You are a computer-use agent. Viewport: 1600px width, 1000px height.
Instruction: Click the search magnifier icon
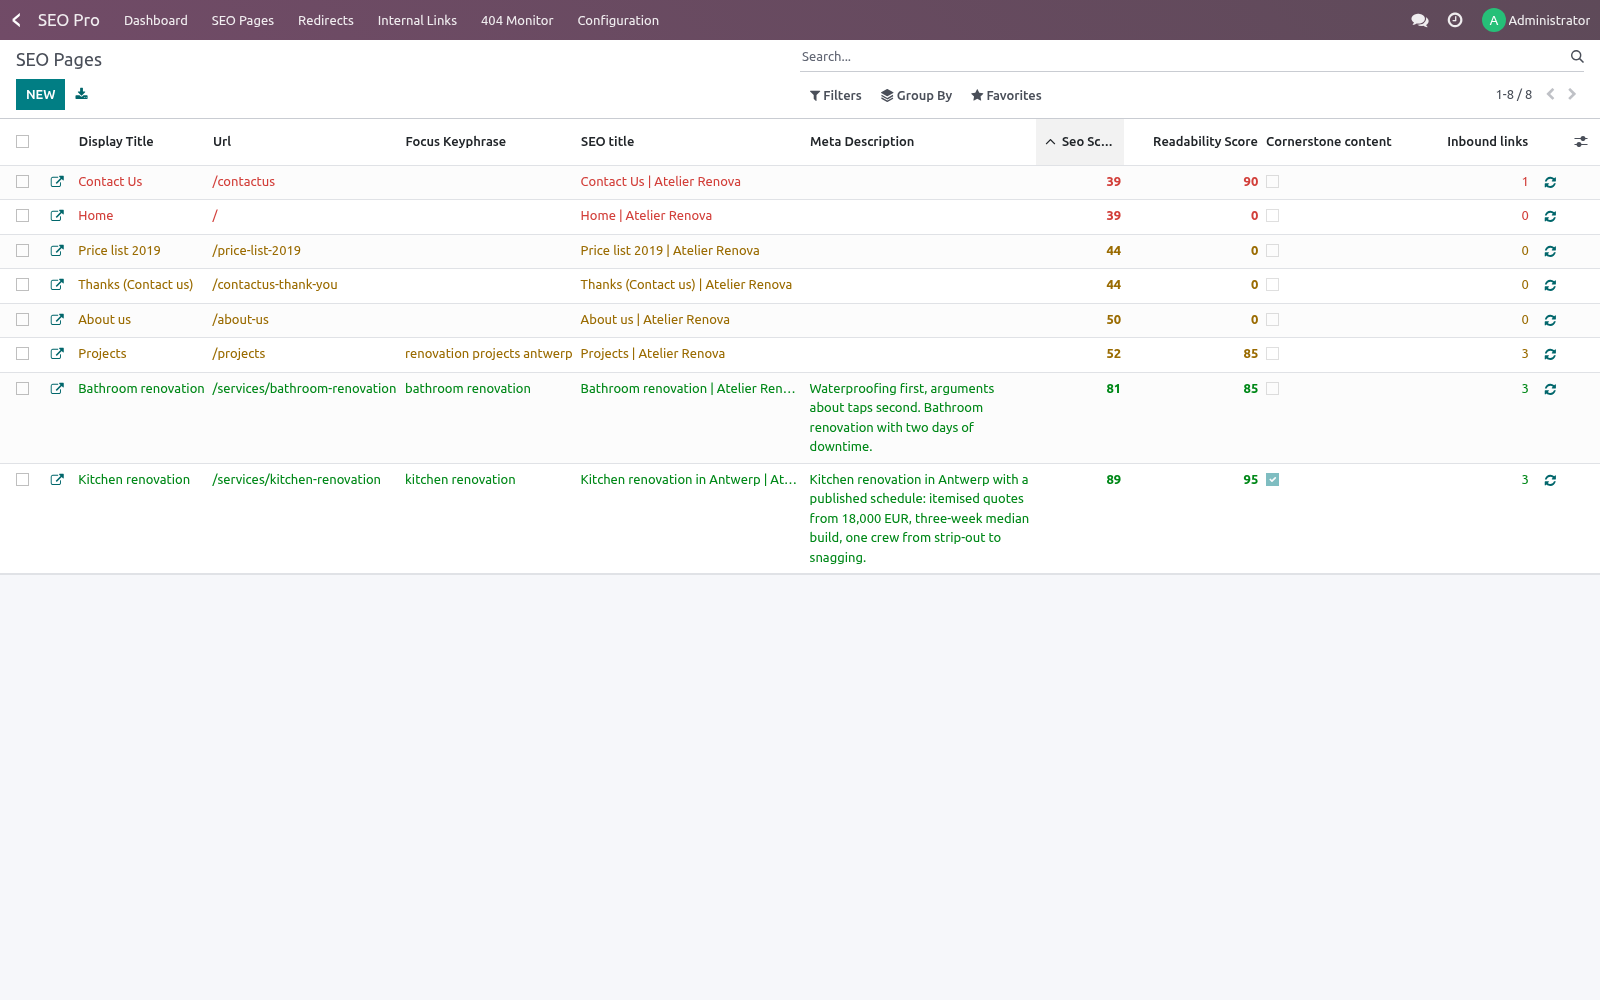(1577, 57)
